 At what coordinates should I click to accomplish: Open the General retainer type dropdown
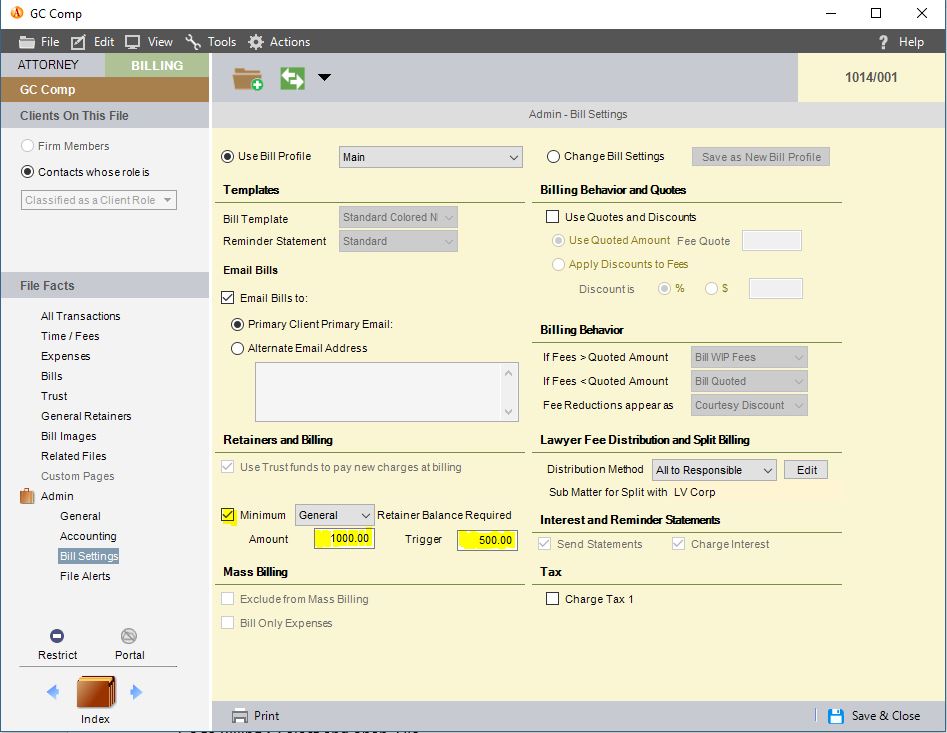pyautogui.click(x=335, y=515)
